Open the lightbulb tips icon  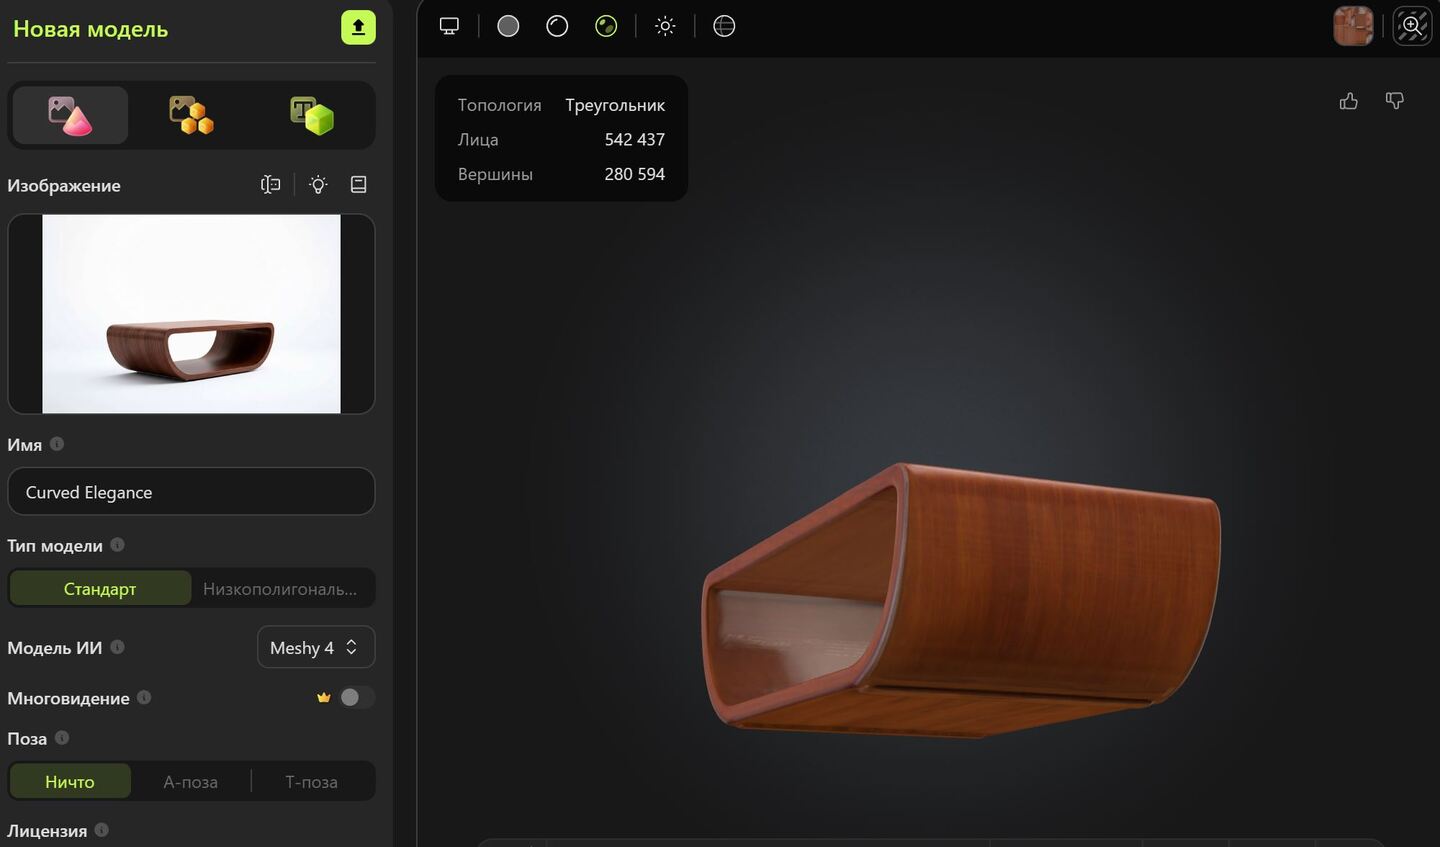[318, 184]
